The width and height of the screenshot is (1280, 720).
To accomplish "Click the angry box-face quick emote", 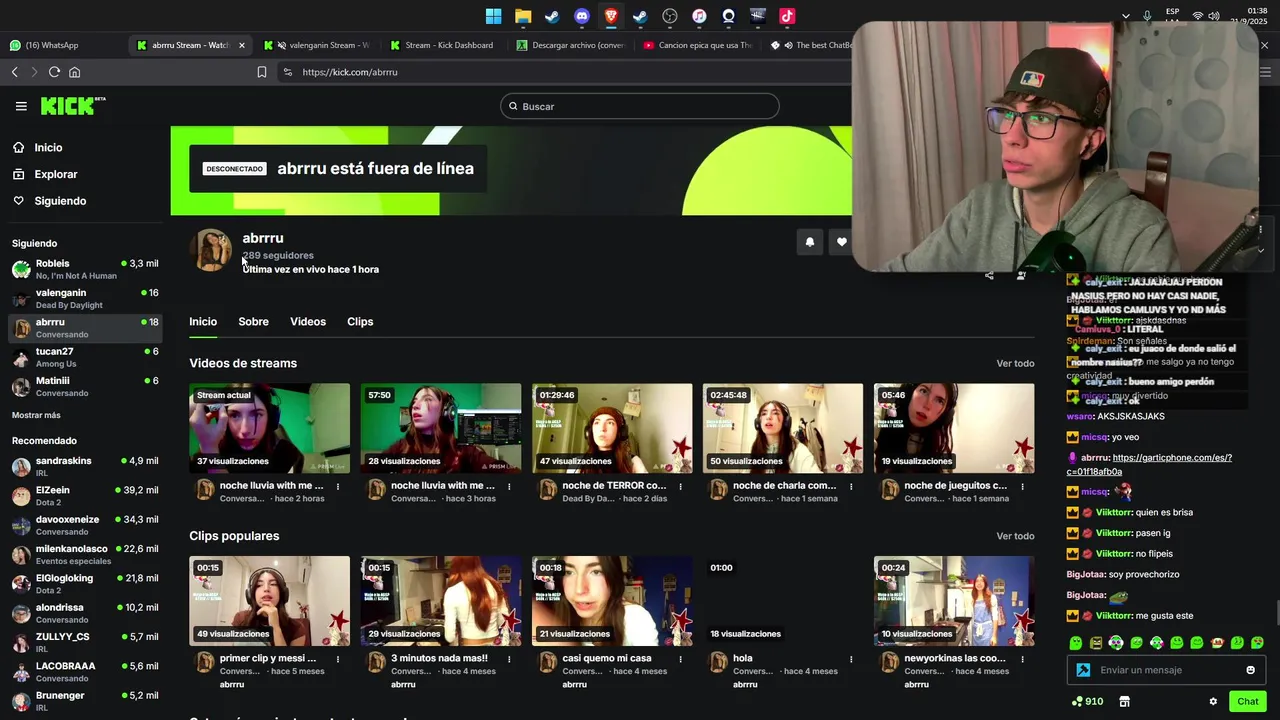I will tap(1096, 643).
